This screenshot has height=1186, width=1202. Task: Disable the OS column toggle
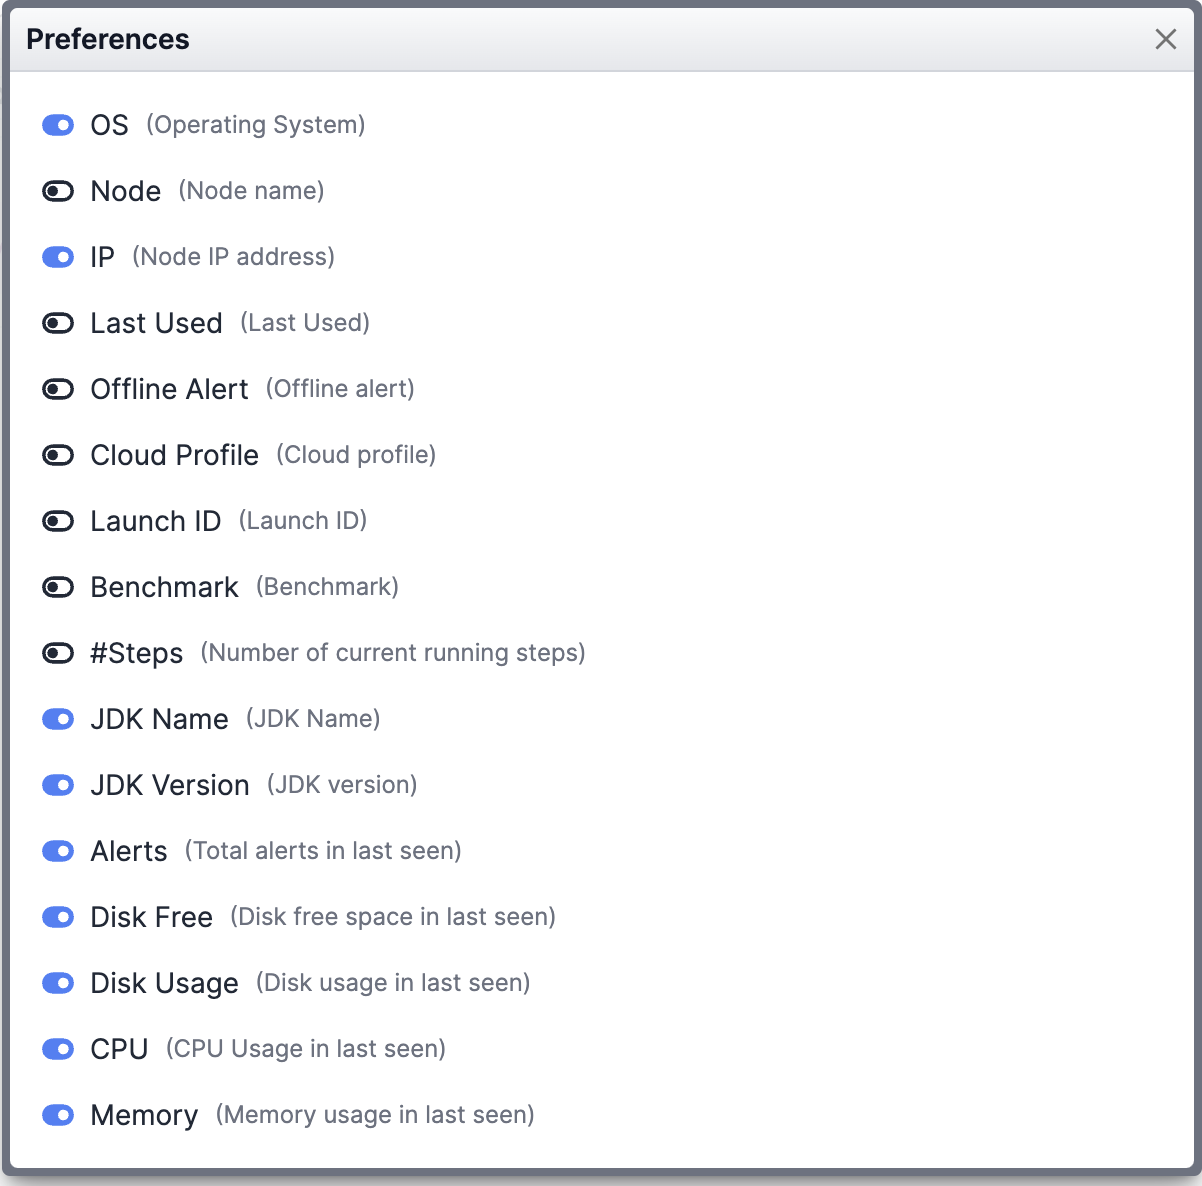coord(58,125)
